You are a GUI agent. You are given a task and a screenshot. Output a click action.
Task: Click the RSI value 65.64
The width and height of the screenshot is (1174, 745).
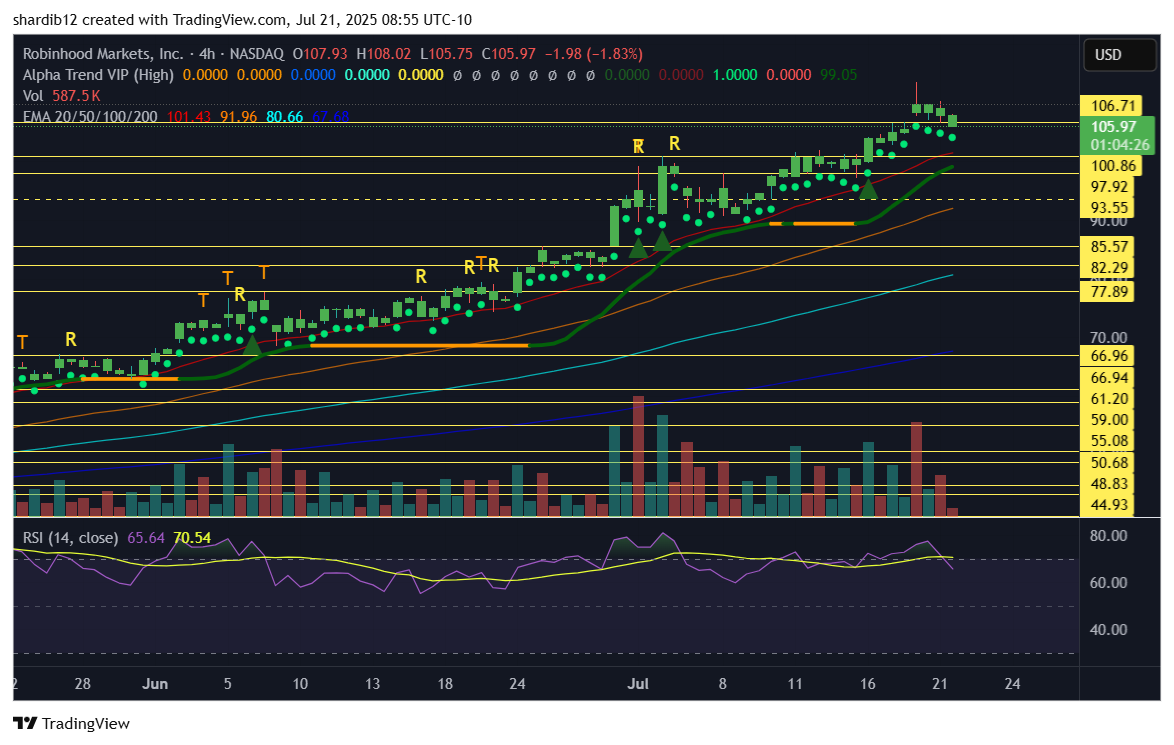pyautogui.click(x=146, y=538)
